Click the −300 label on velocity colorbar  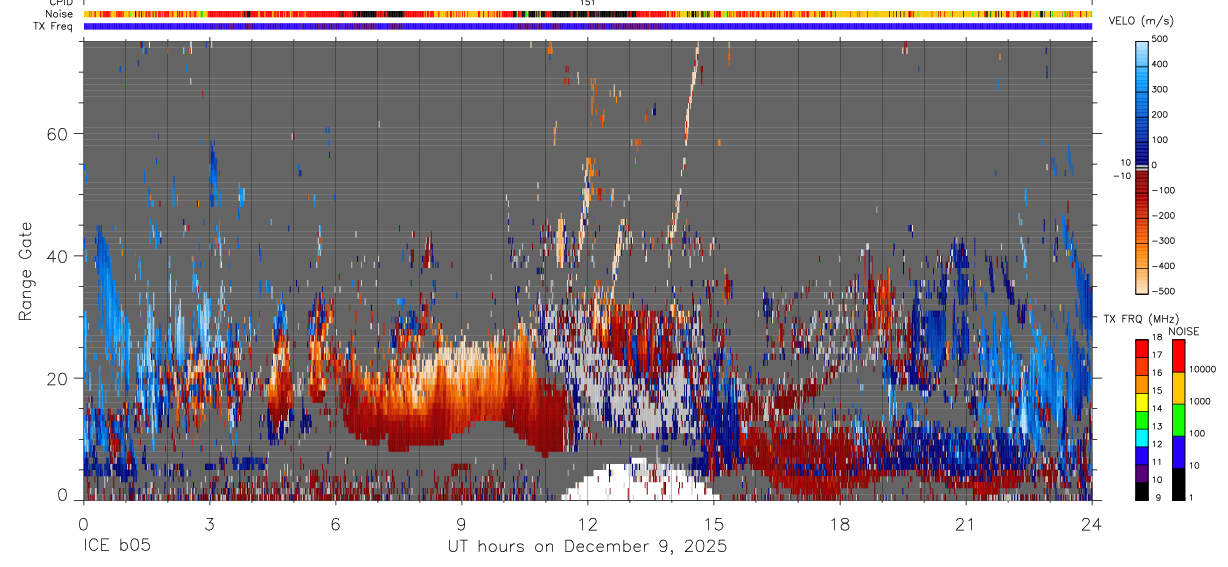coord(1165,241)
